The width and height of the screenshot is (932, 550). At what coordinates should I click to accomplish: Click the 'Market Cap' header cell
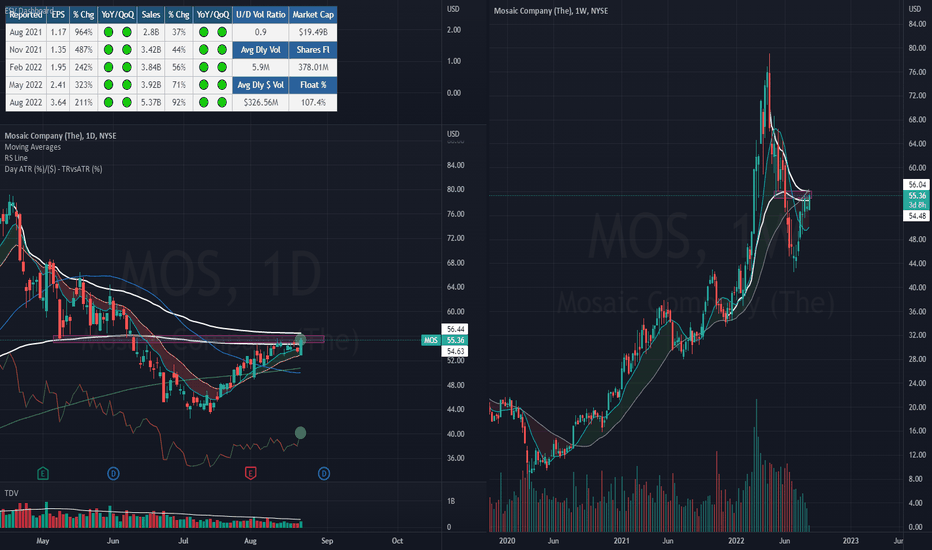[313, 15]
